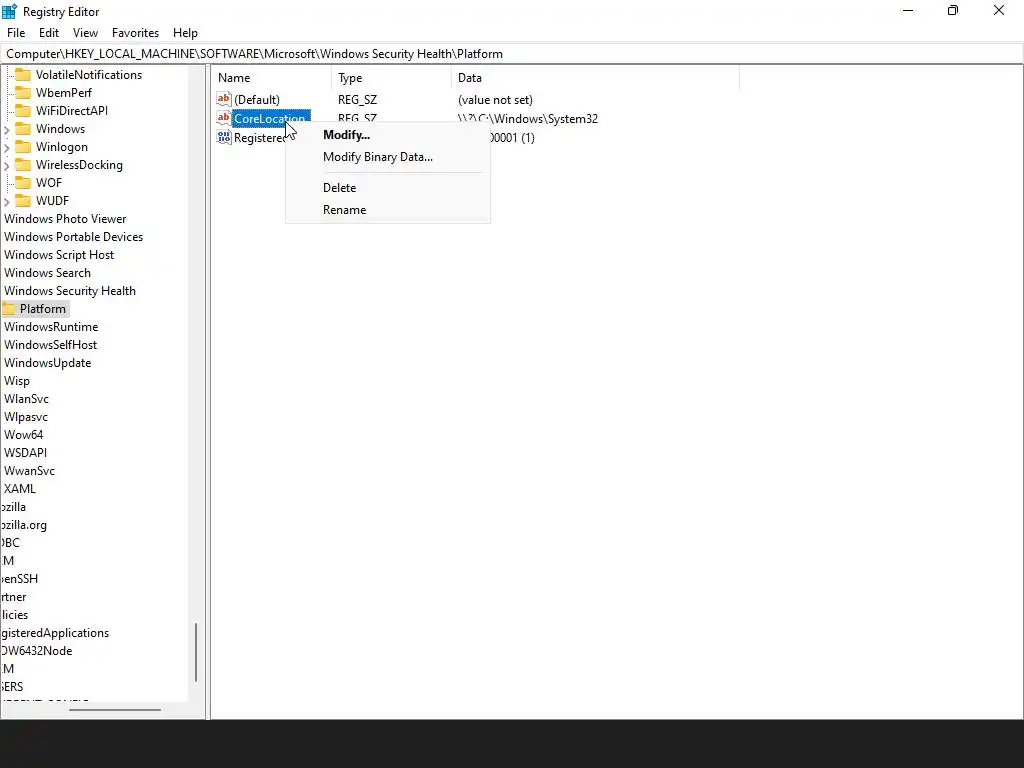
Task: Select the XAML key
Action: point(20,488)
